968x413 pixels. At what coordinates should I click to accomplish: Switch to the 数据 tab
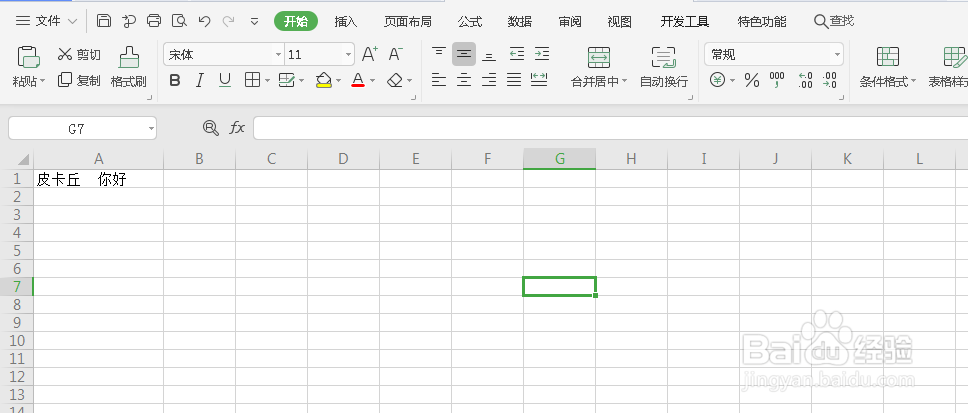(520, 22)
